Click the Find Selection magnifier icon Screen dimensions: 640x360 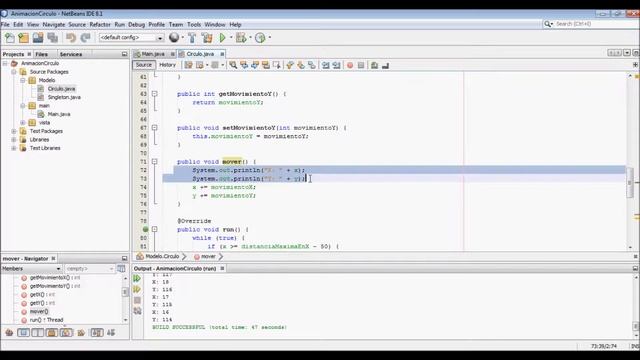233,65
